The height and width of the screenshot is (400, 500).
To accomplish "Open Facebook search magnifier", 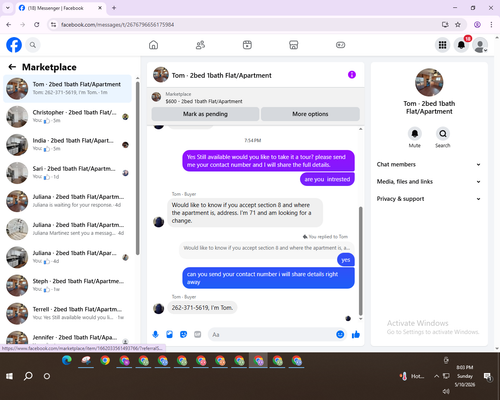I will pos(33,45).
